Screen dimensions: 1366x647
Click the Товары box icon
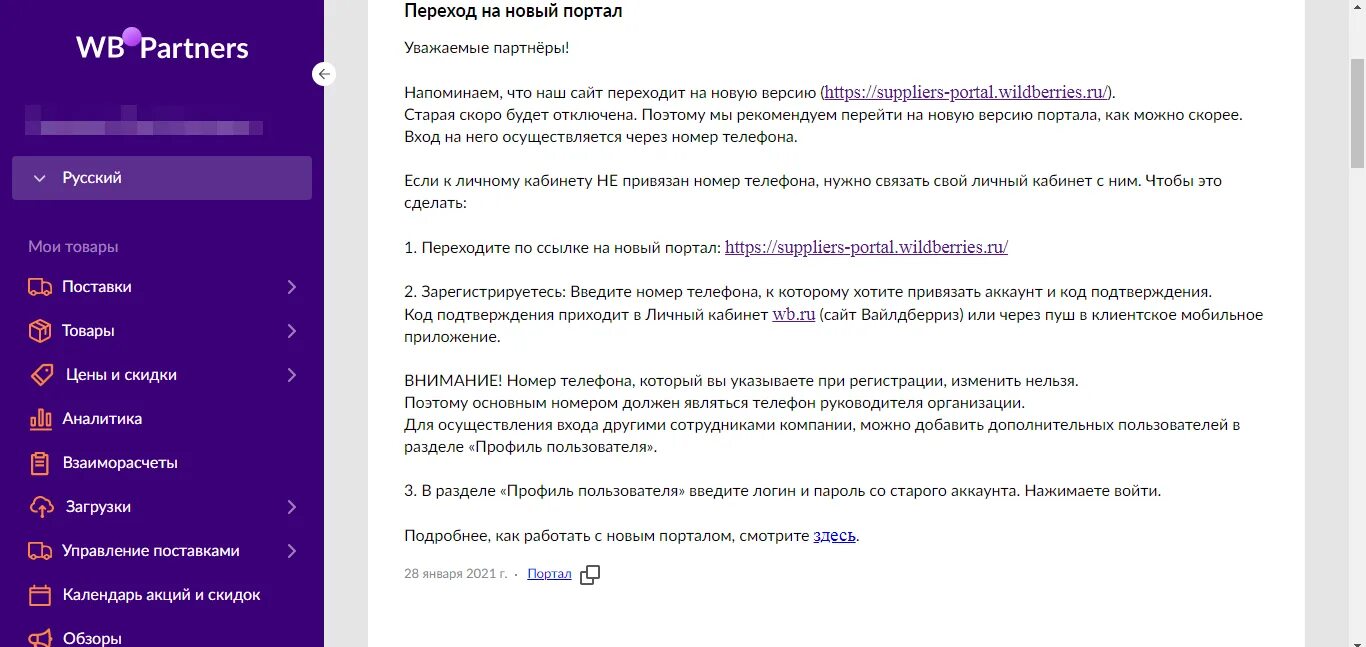(x=40, y=331)
